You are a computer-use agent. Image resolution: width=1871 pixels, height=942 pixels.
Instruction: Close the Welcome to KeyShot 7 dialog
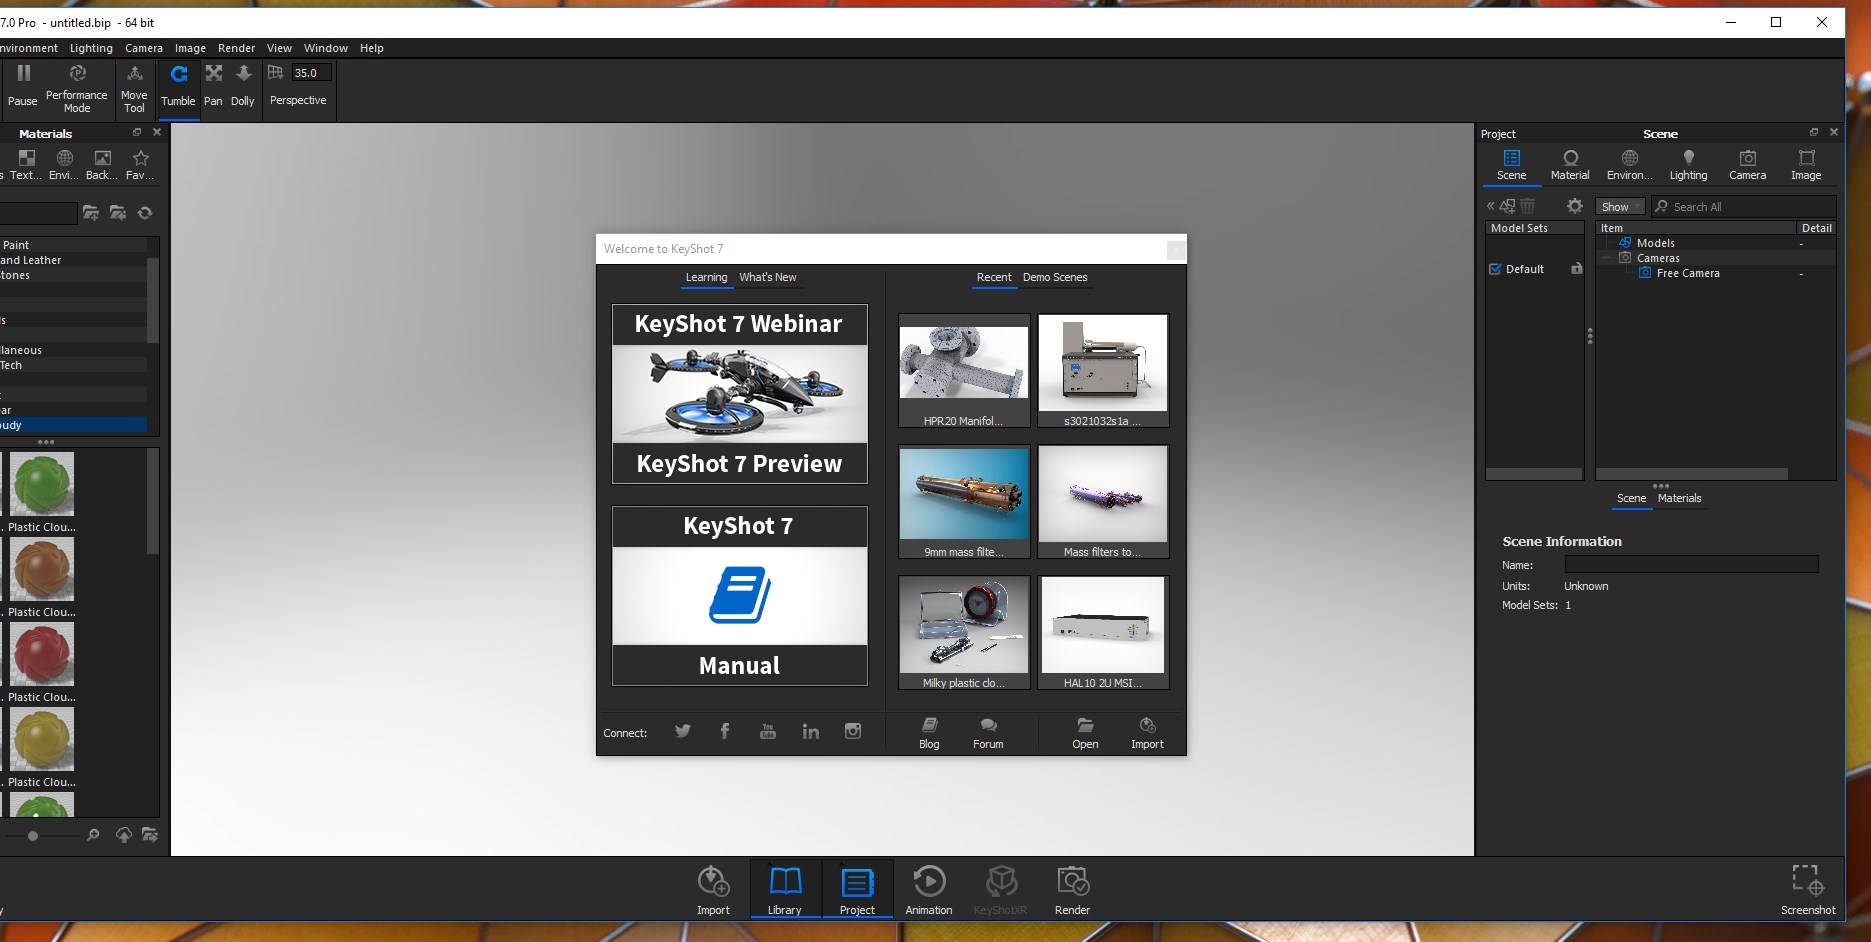tap(1176, 249)
